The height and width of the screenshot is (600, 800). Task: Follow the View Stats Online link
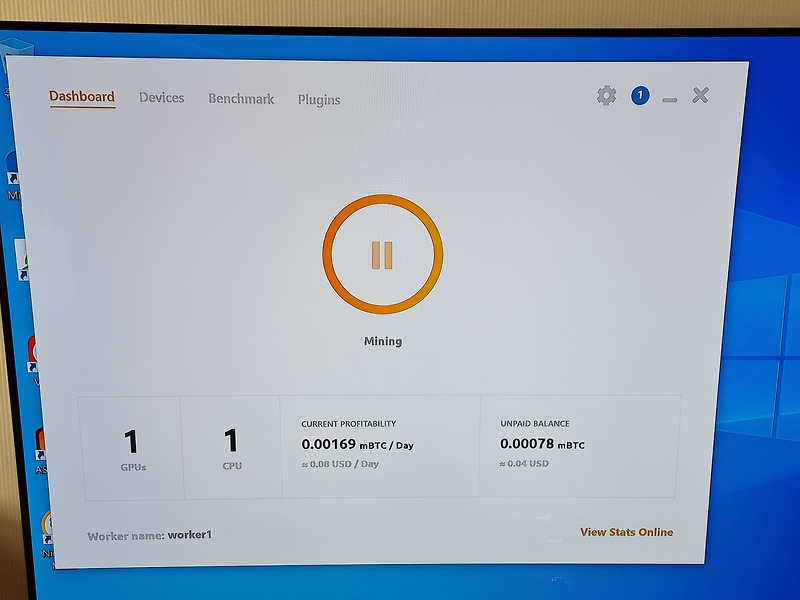pyautogui.click(x=627, y=532)
